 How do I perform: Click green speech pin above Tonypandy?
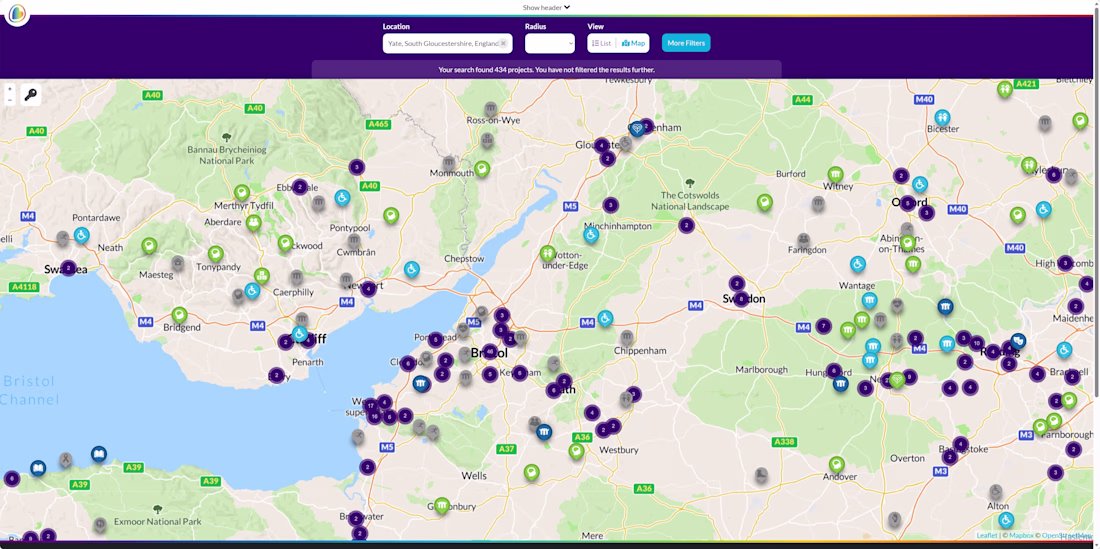pos(215,254)
